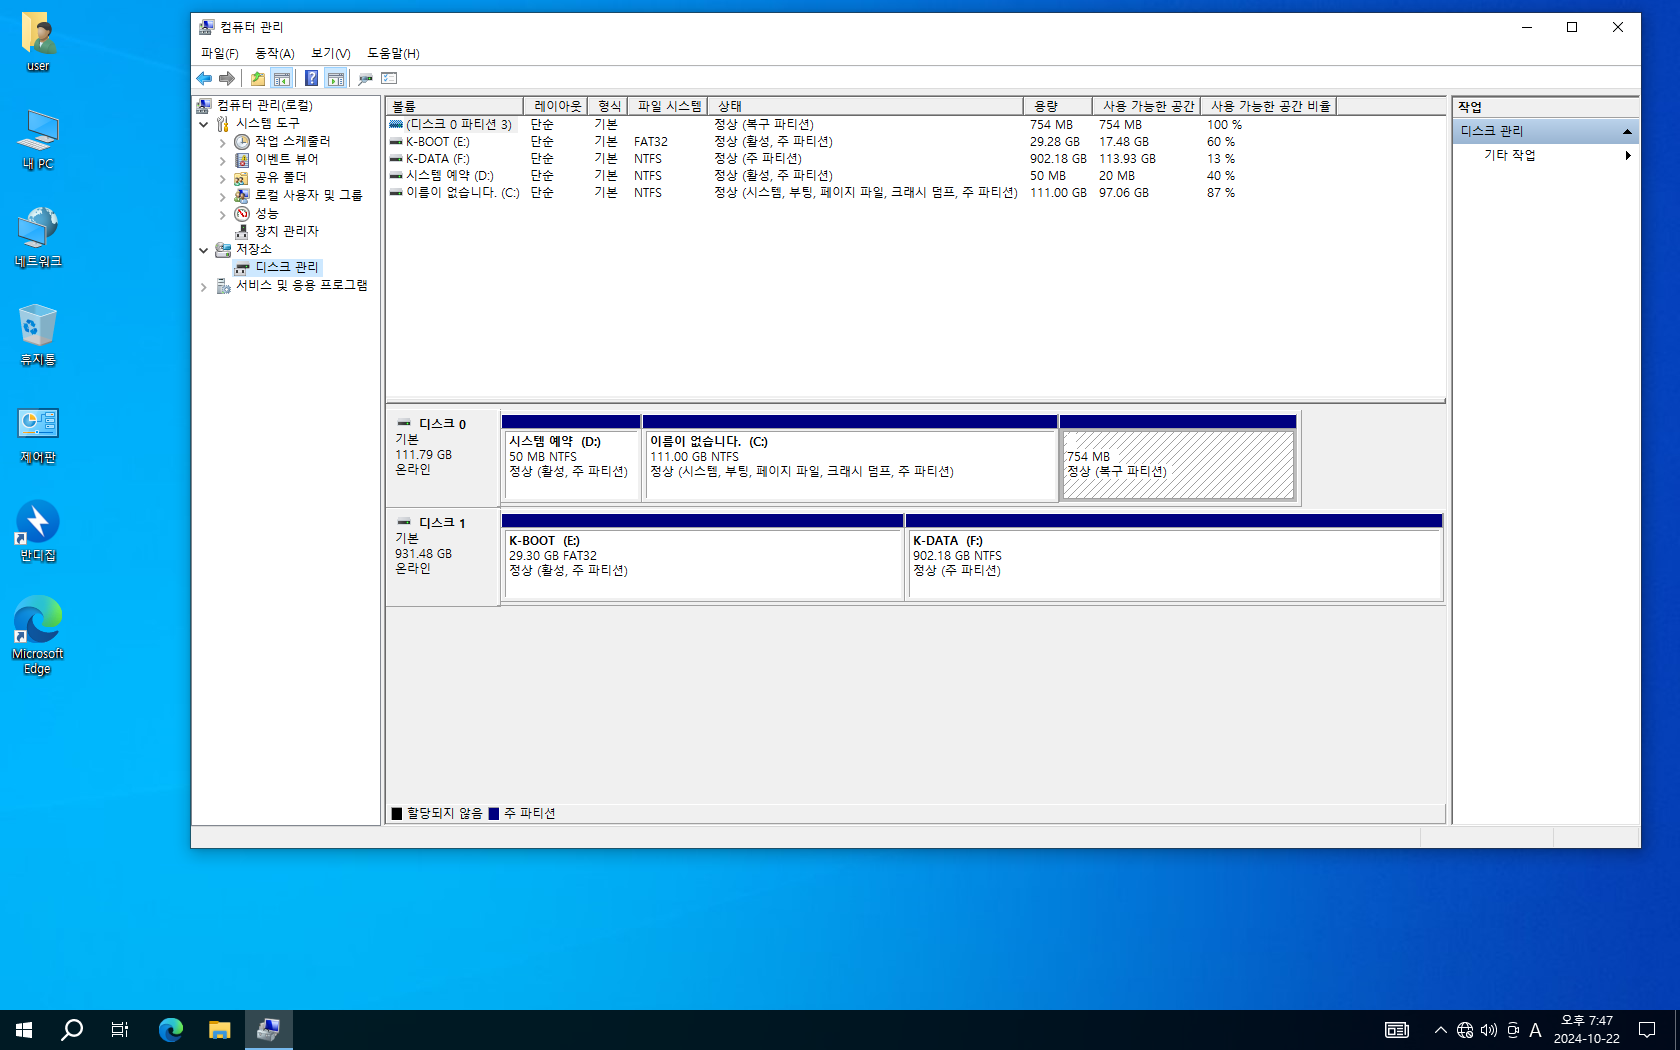Viewport: 1680px width, 1050px height.
Task: Open the 파일(F) menu
Action: point(219,53)
